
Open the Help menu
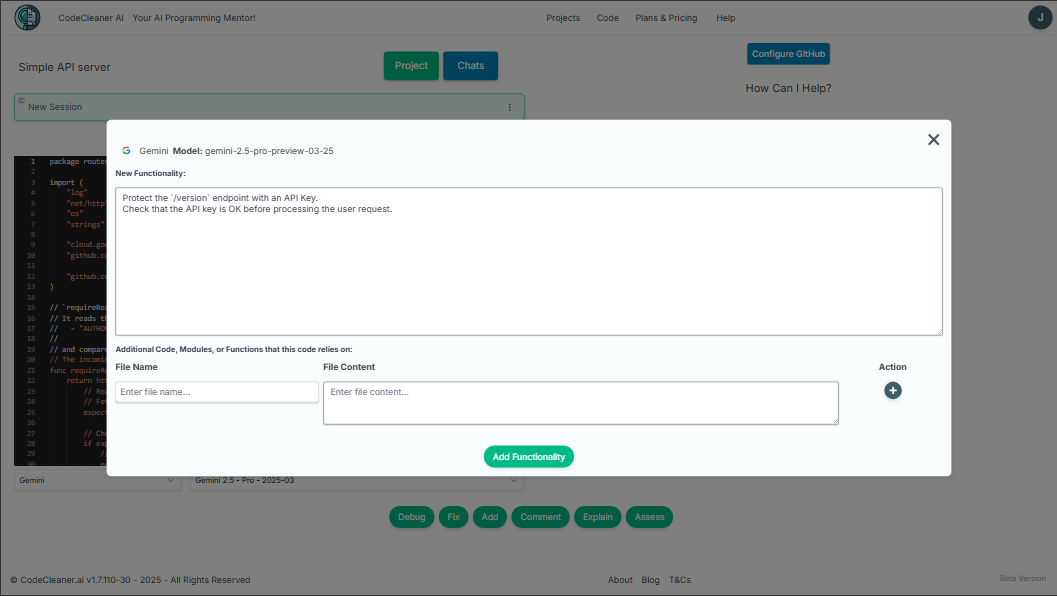pos(725,18)
